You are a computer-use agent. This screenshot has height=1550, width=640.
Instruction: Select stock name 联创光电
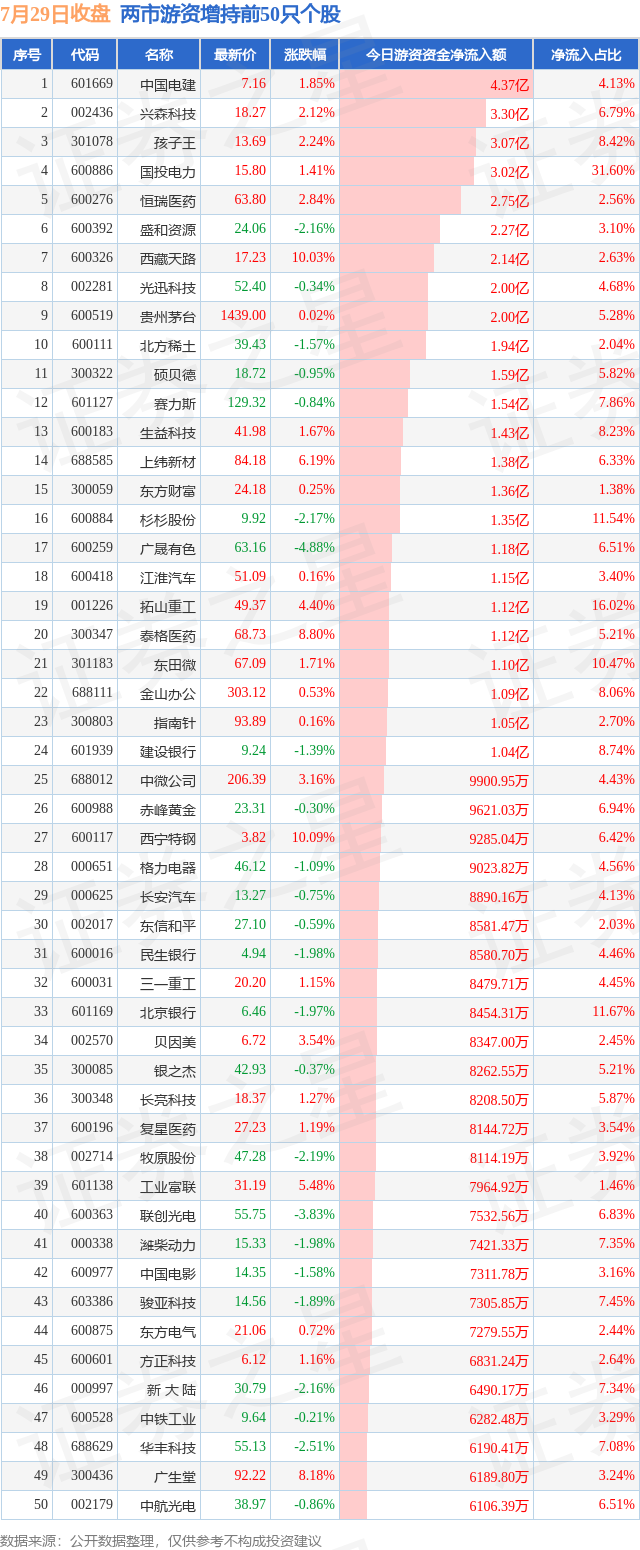168,1216
